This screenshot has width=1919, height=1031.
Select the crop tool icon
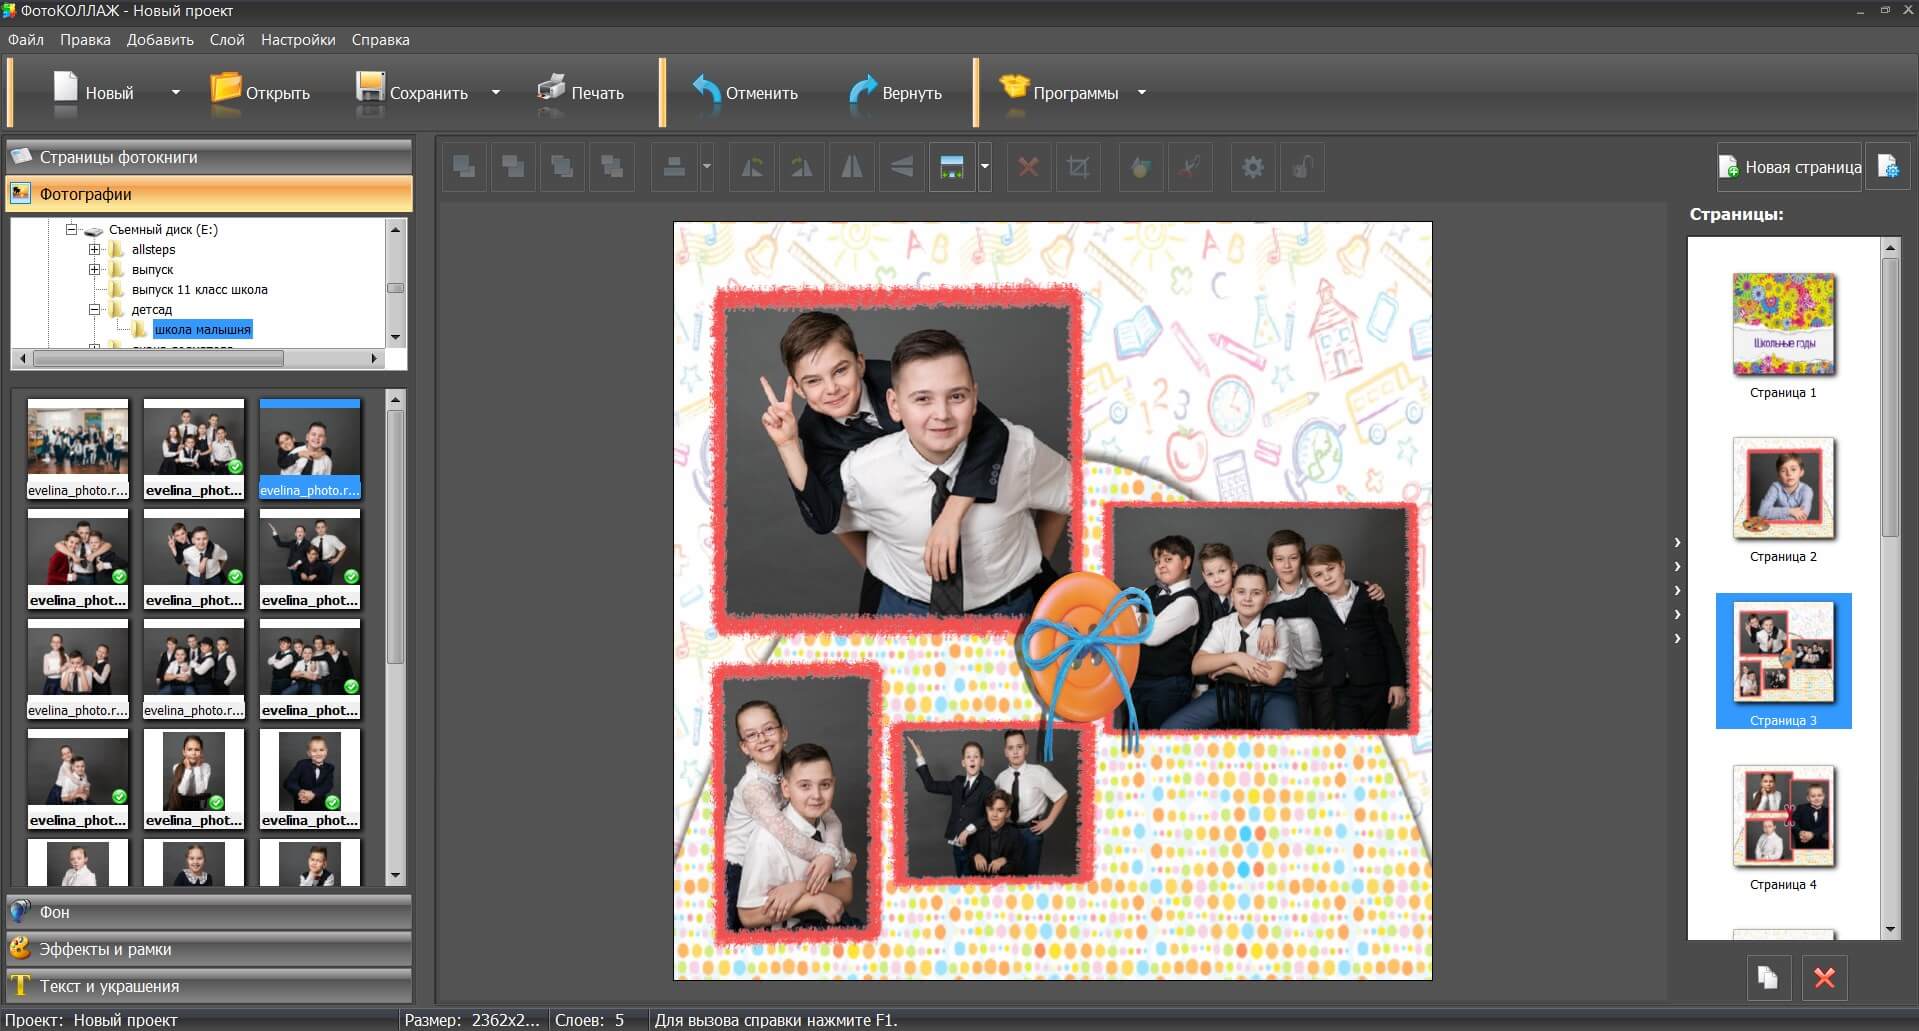click(x=1078, y=167)
